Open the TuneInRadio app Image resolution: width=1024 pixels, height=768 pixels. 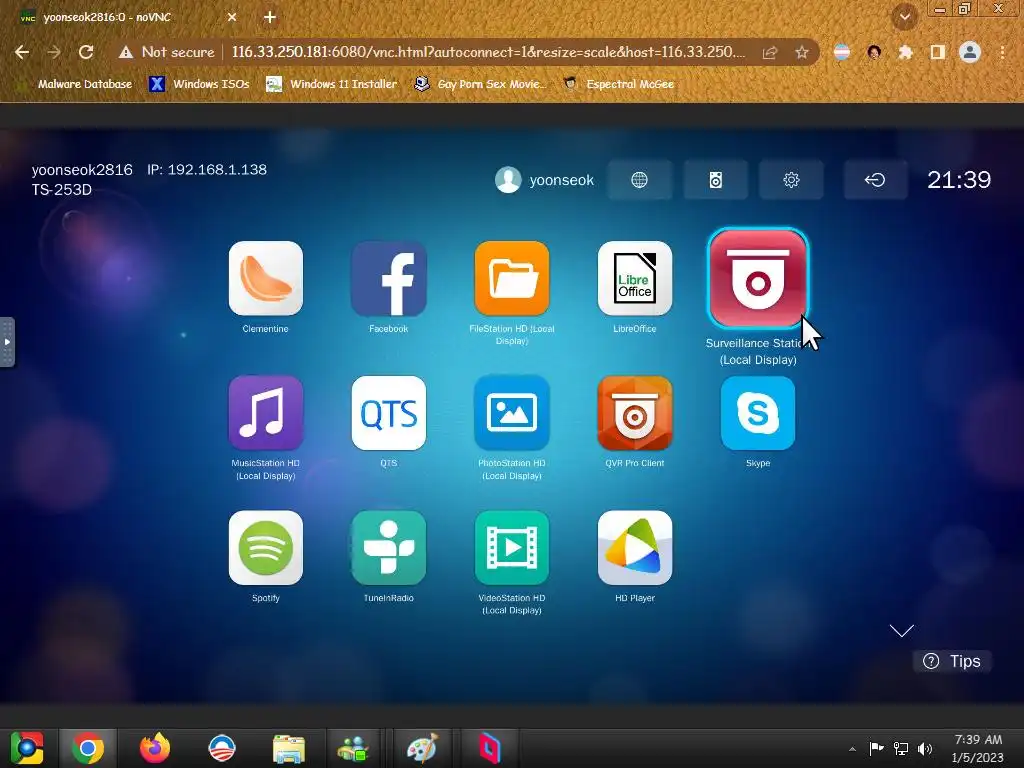(x=389, y=547)
